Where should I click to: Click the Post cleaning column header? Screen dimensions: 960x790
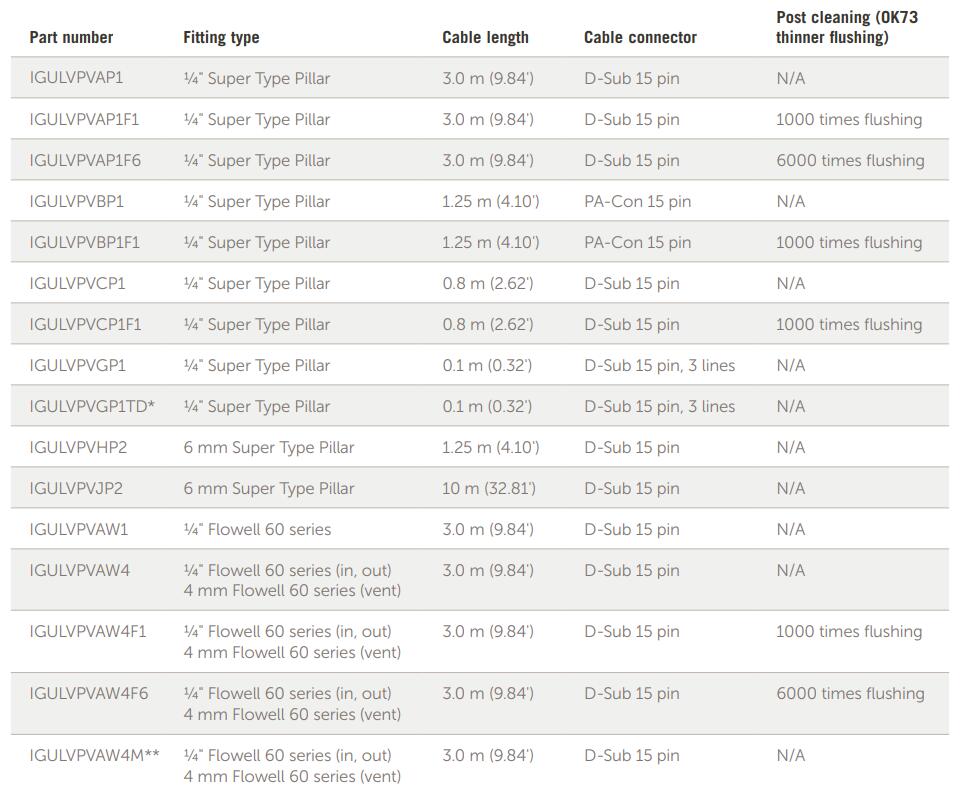847,27
